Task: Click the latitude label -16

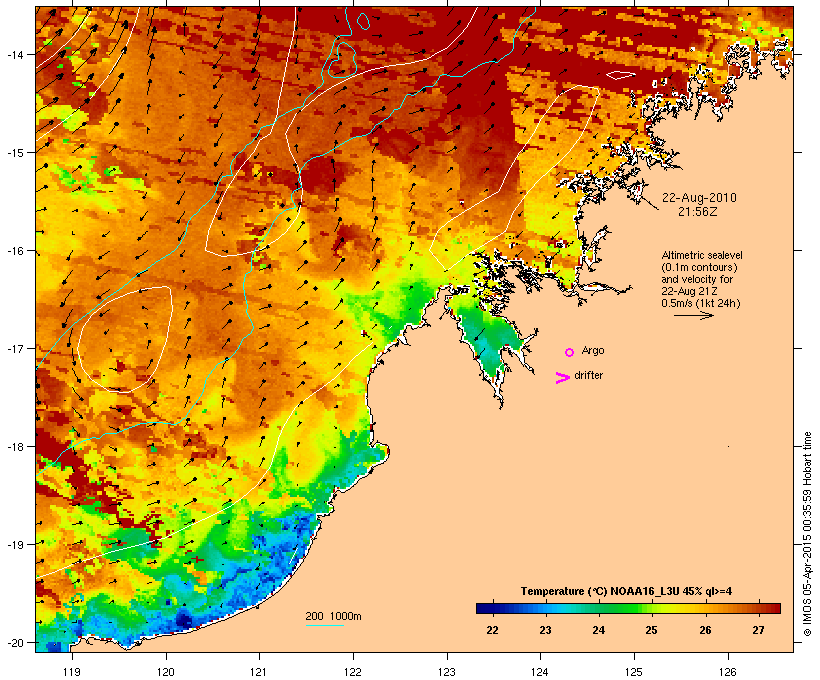Action: [14, 251]
